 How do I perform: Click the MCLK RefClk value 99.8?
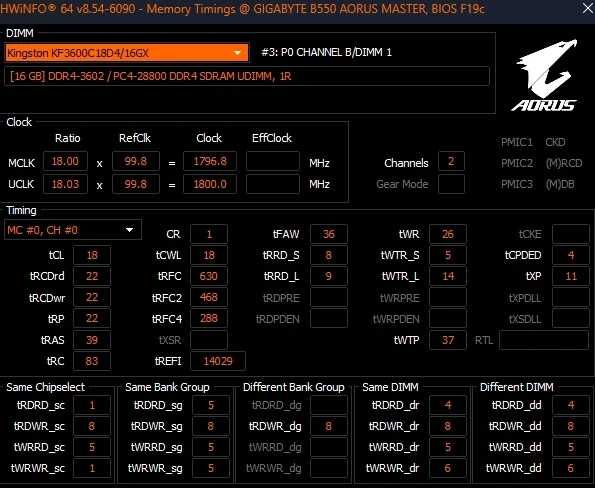click(136, 161)
